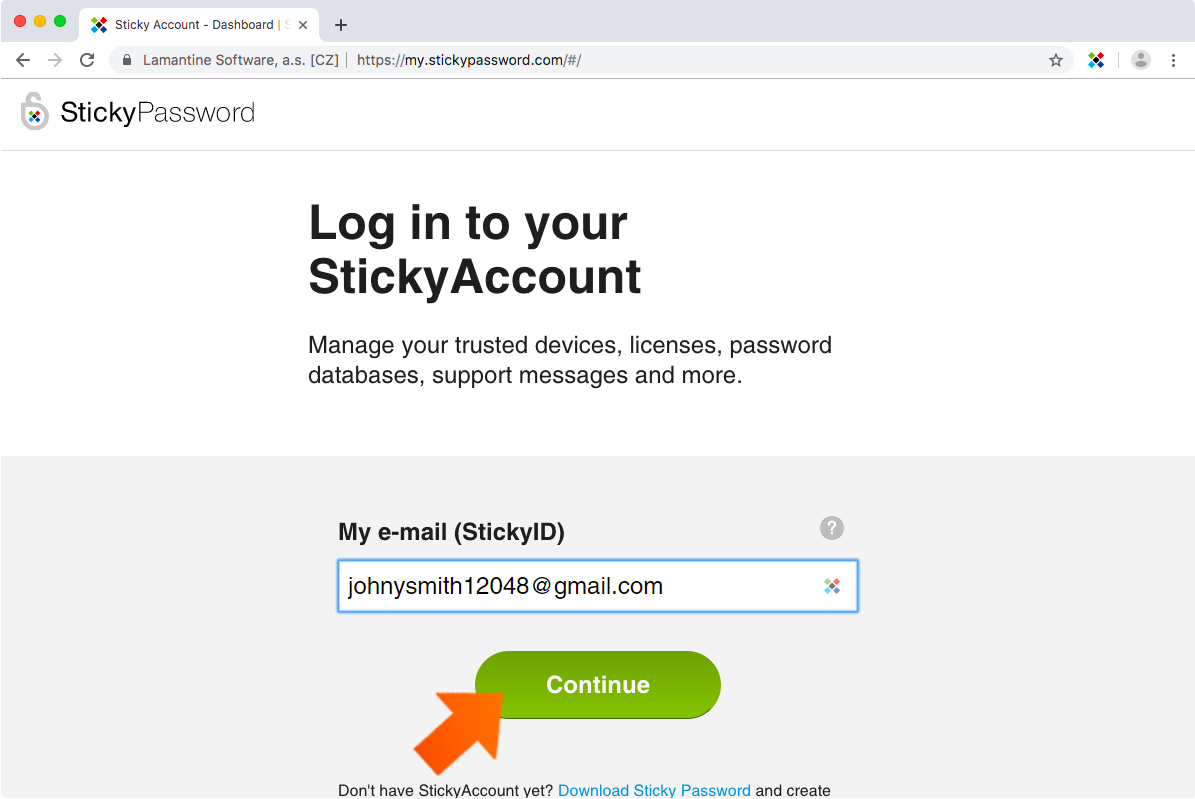
Task: Click the gray question mark help icon
Action: (x=831, y=528)
